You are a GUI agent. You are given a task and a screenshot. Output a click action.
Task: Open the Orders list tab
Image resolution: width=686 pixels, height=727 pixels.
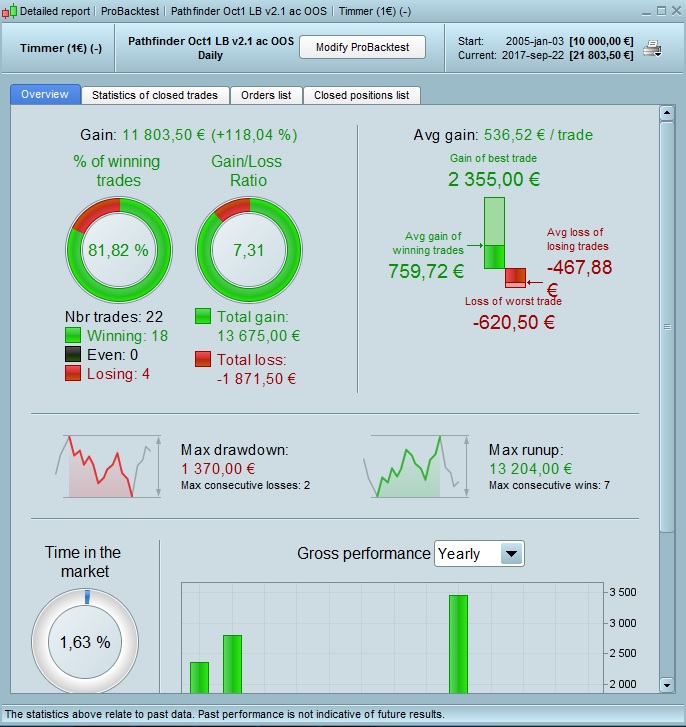tap(266, 95)
